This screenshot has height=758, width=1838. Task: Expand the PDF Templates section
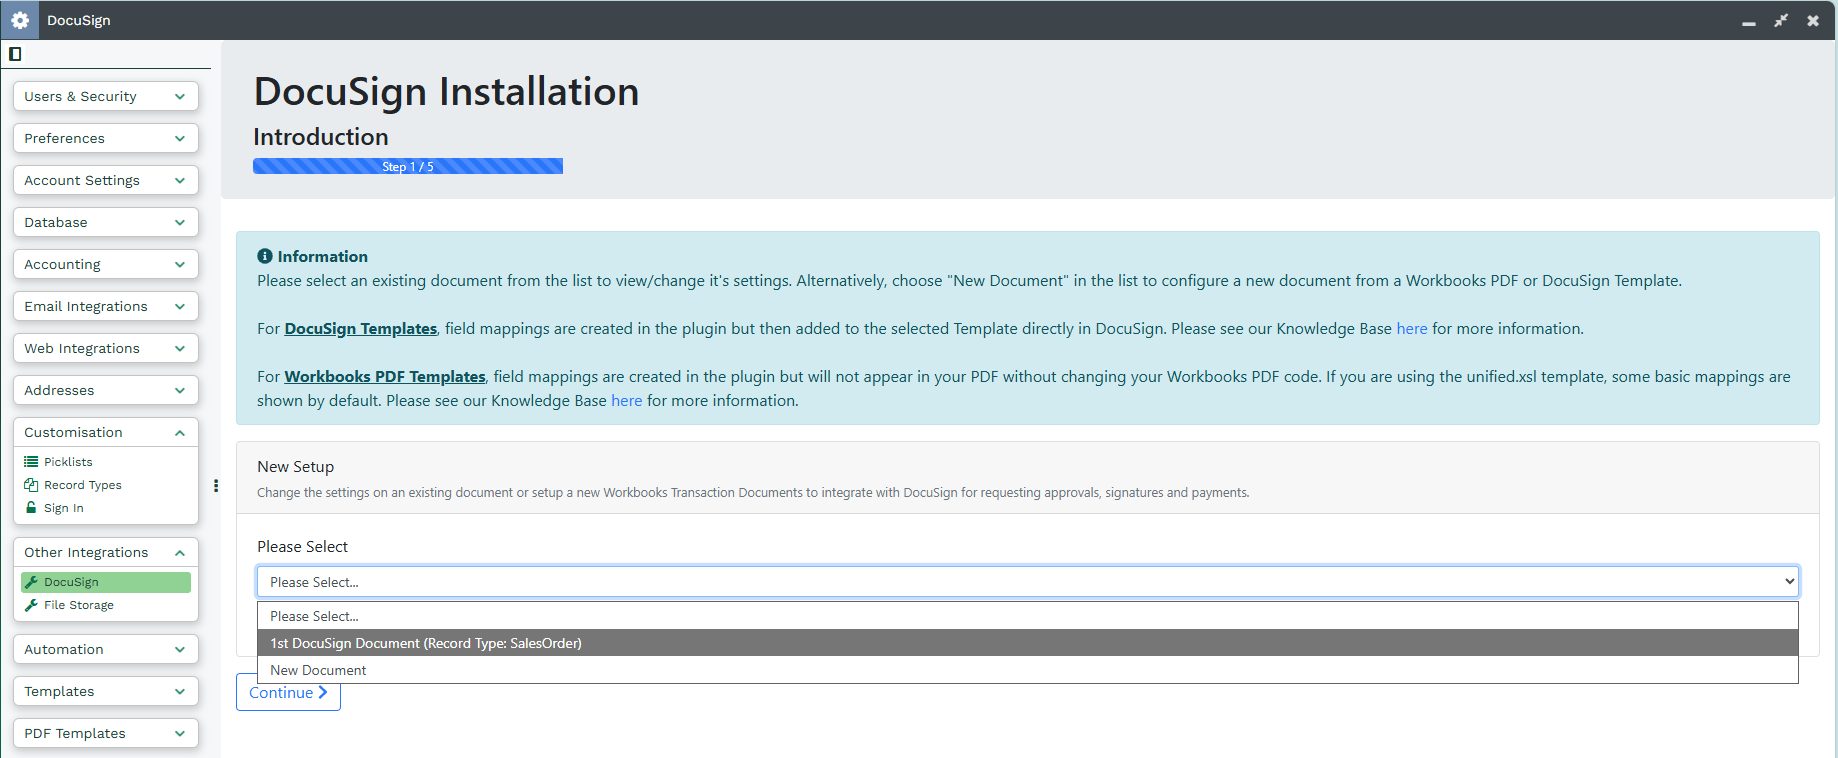pos(106,733)
